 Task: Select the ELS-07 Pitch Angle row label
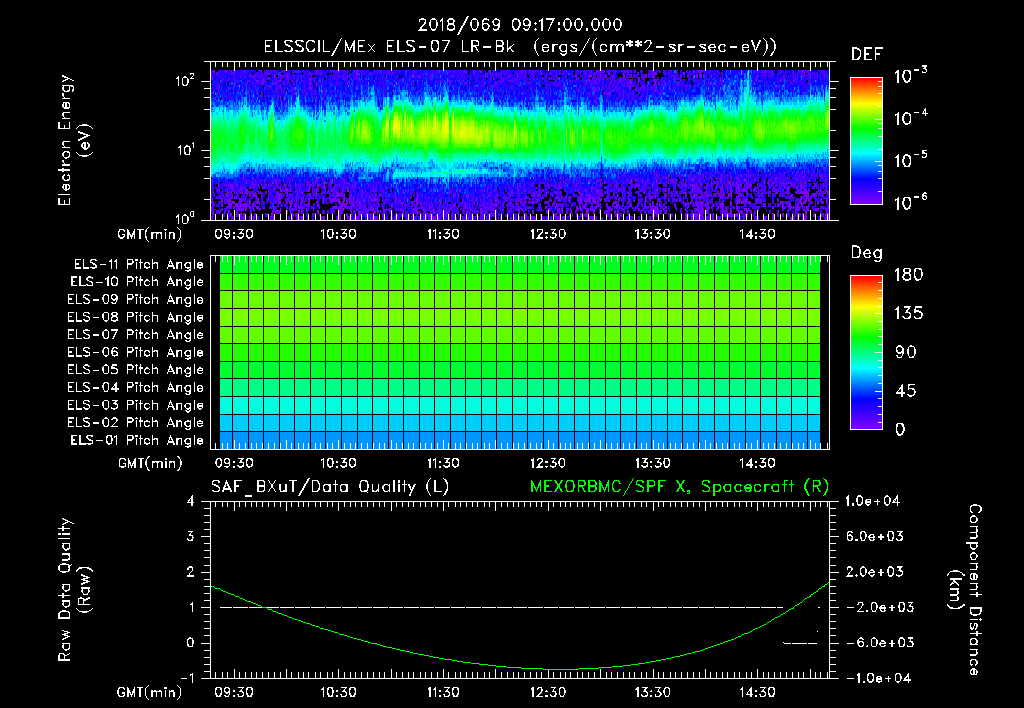click(x=136, y=334)
